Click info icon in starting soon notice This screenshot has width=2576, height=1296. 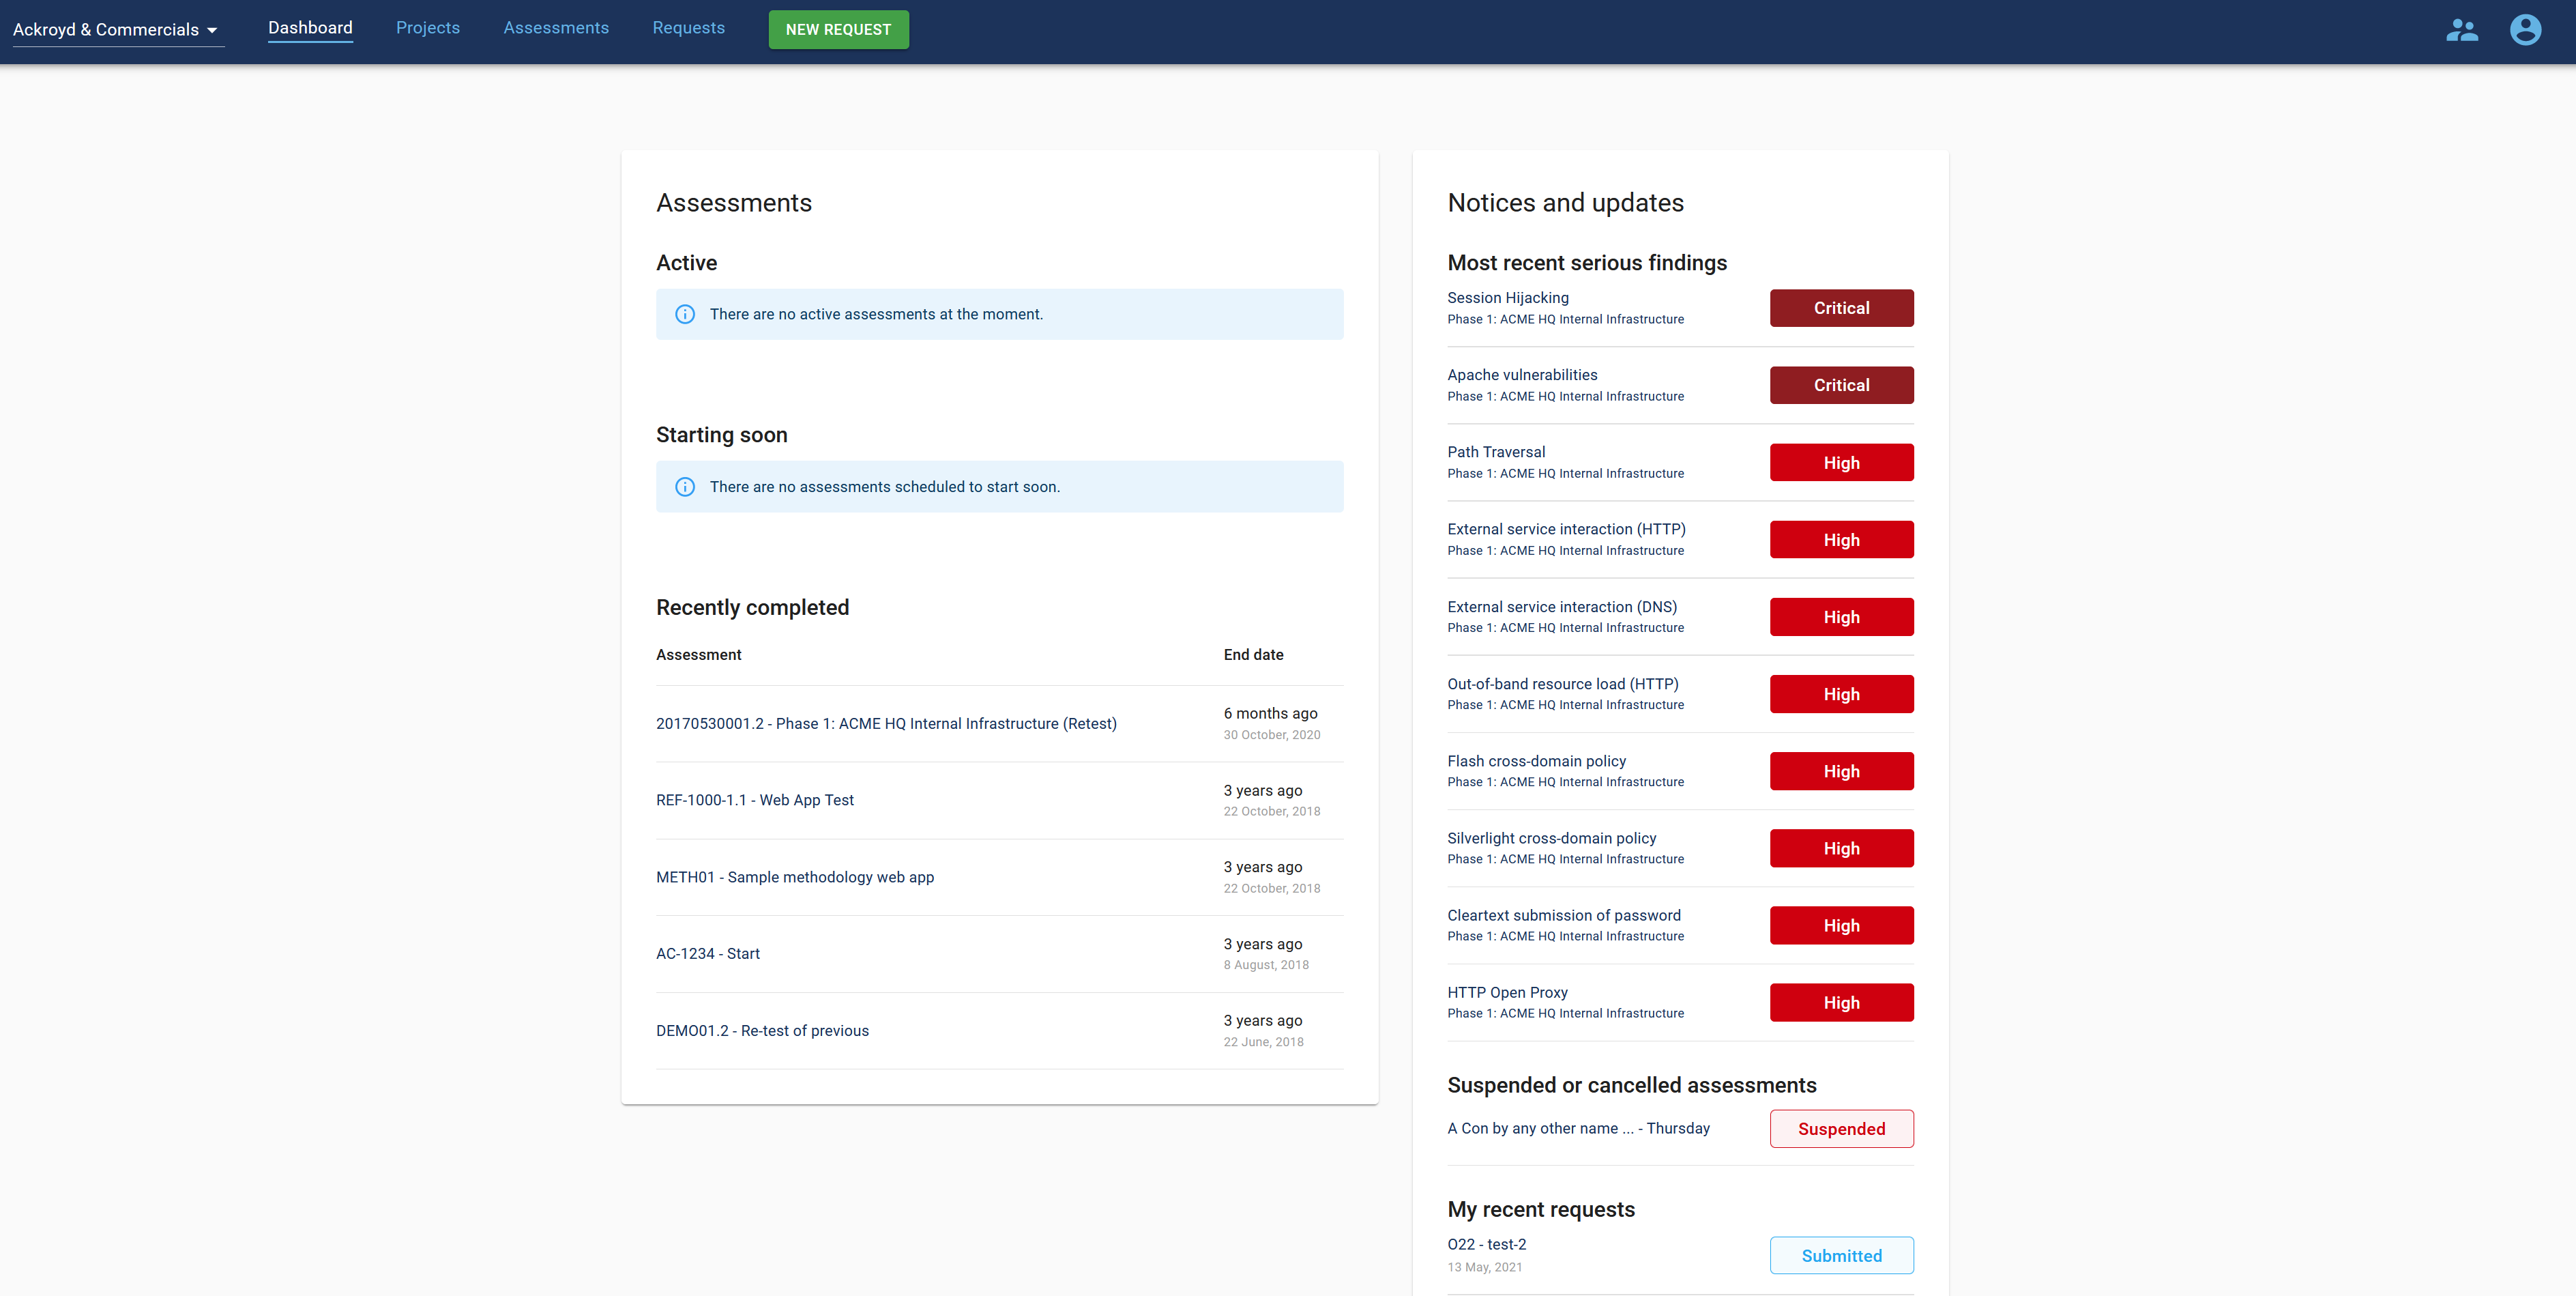pyautogui.click(x=685, y=487)
